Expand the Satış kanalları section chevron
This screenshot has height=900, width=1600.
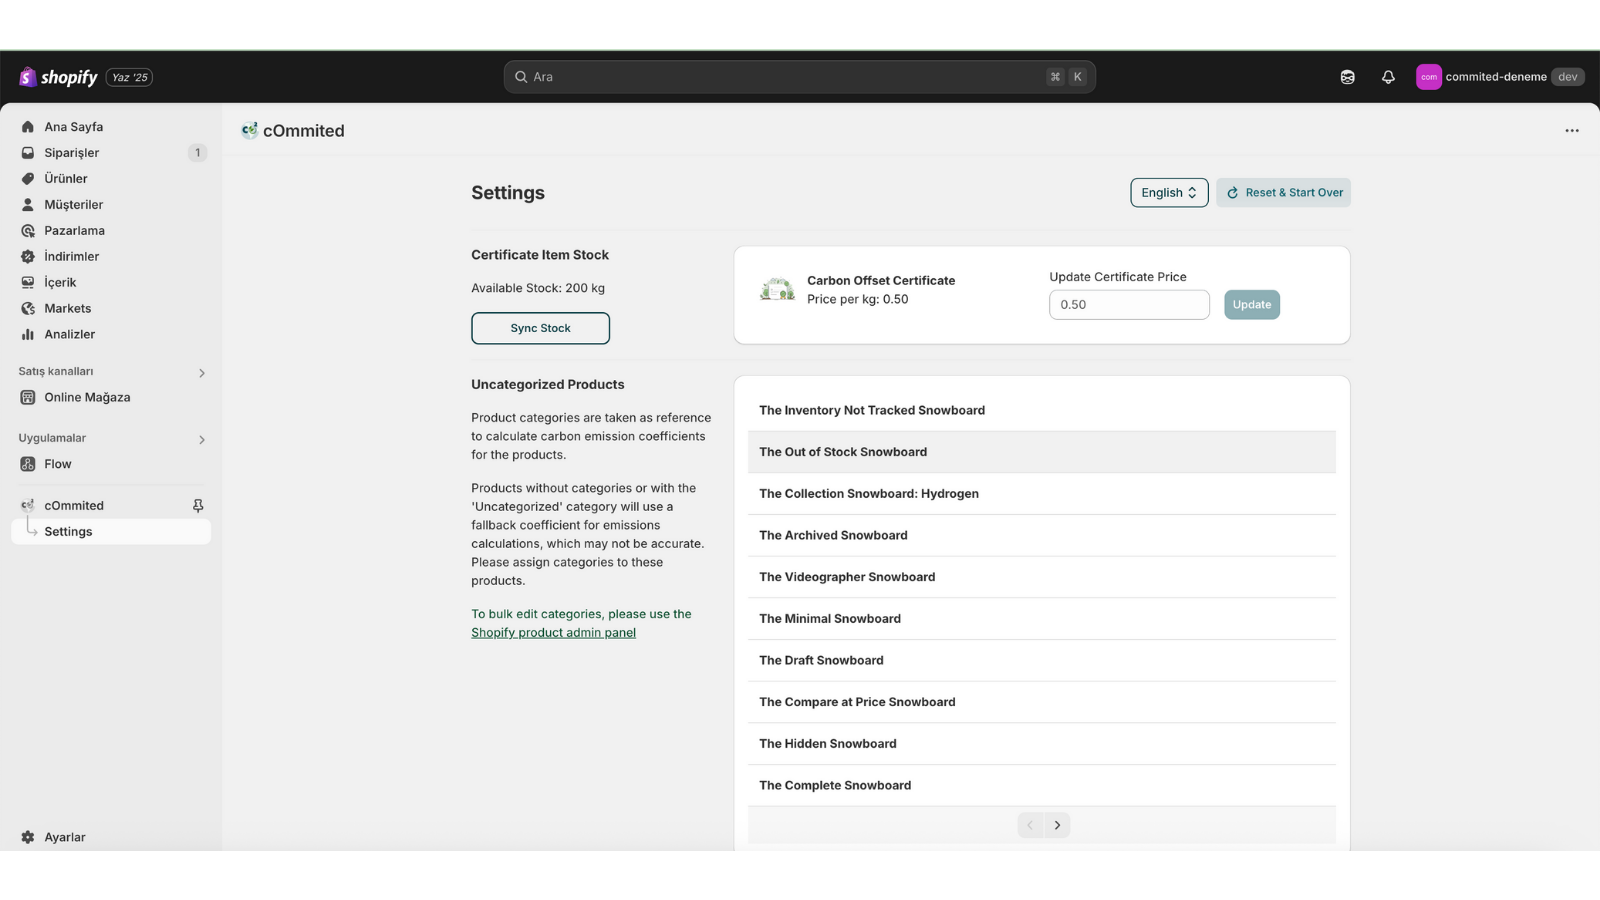201,373
